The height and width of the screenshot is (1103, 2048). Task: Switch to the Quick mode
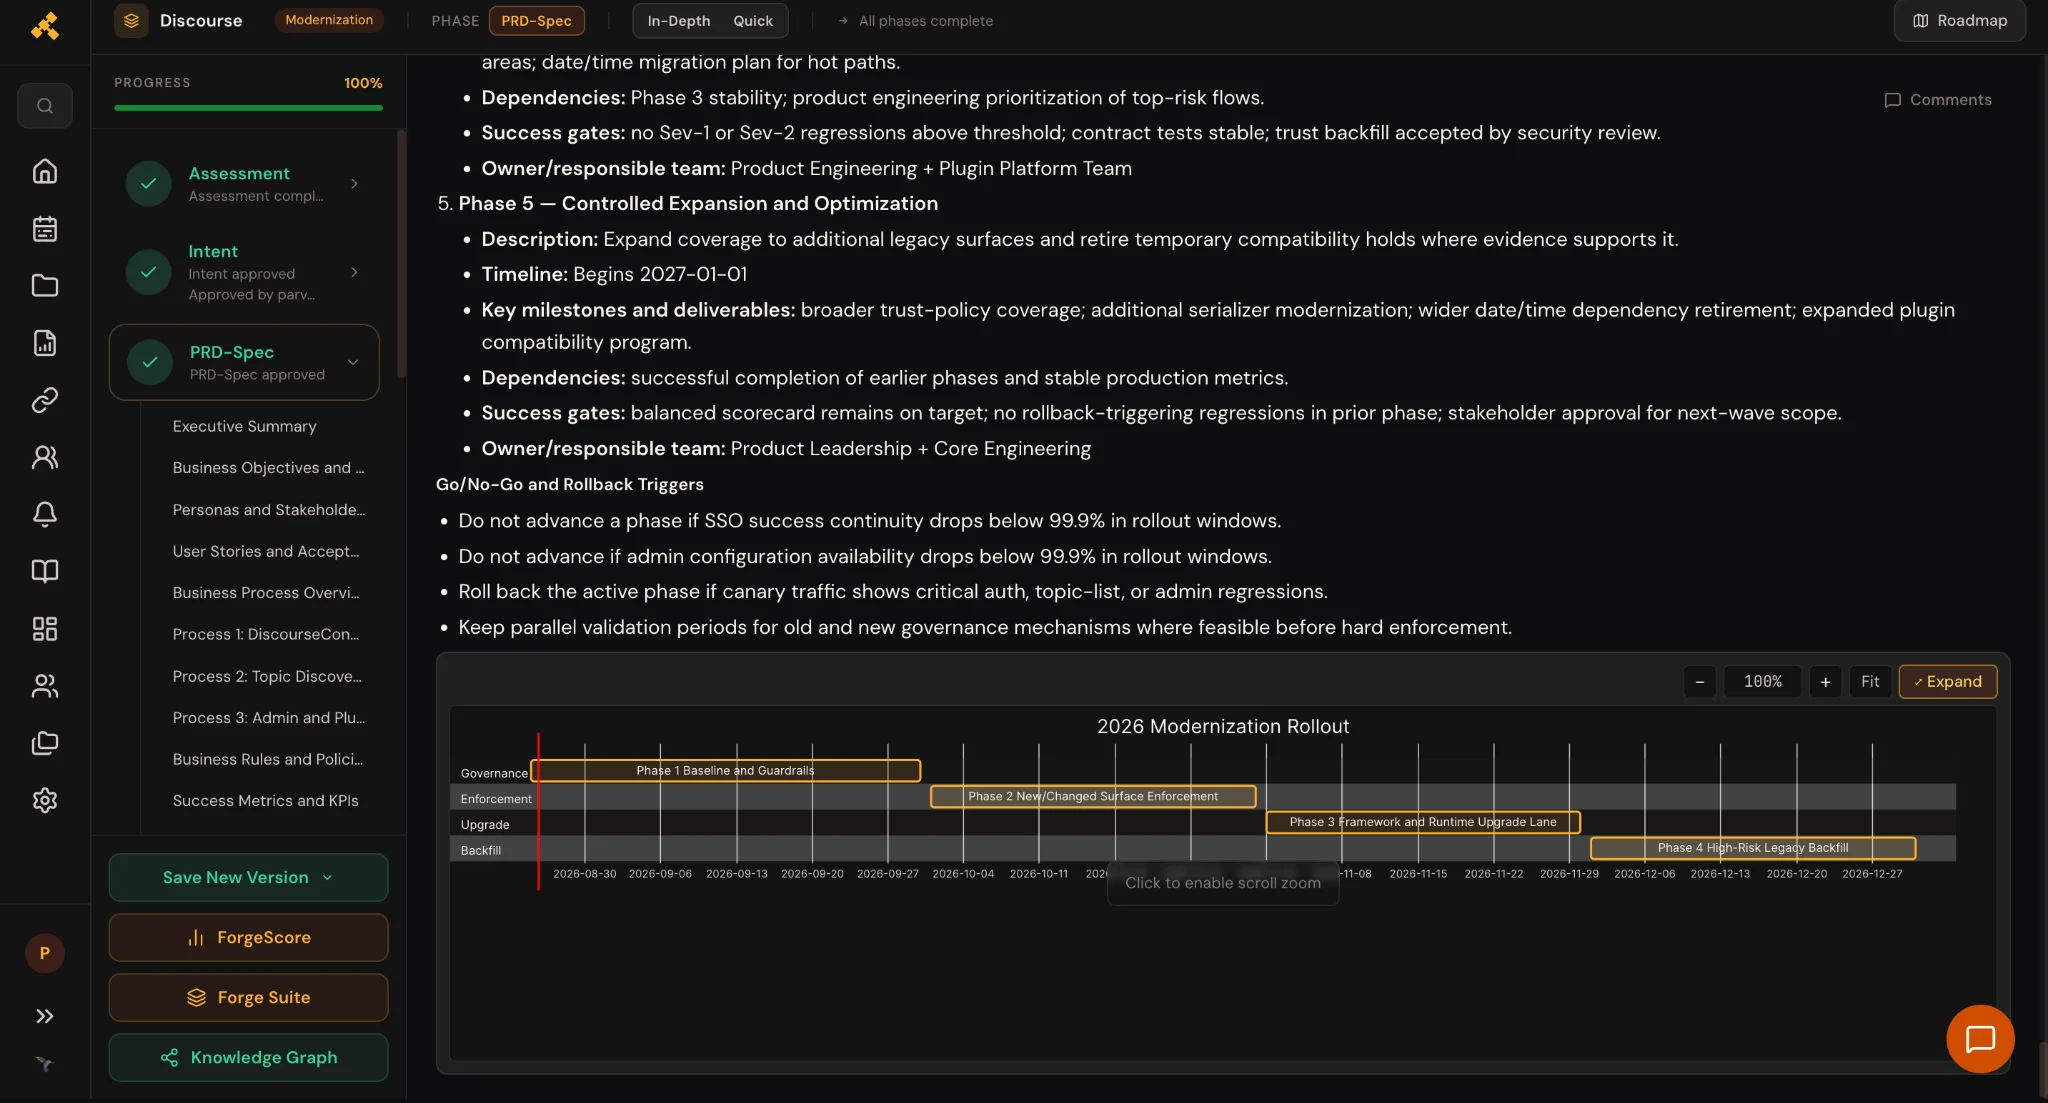point(753,21)
